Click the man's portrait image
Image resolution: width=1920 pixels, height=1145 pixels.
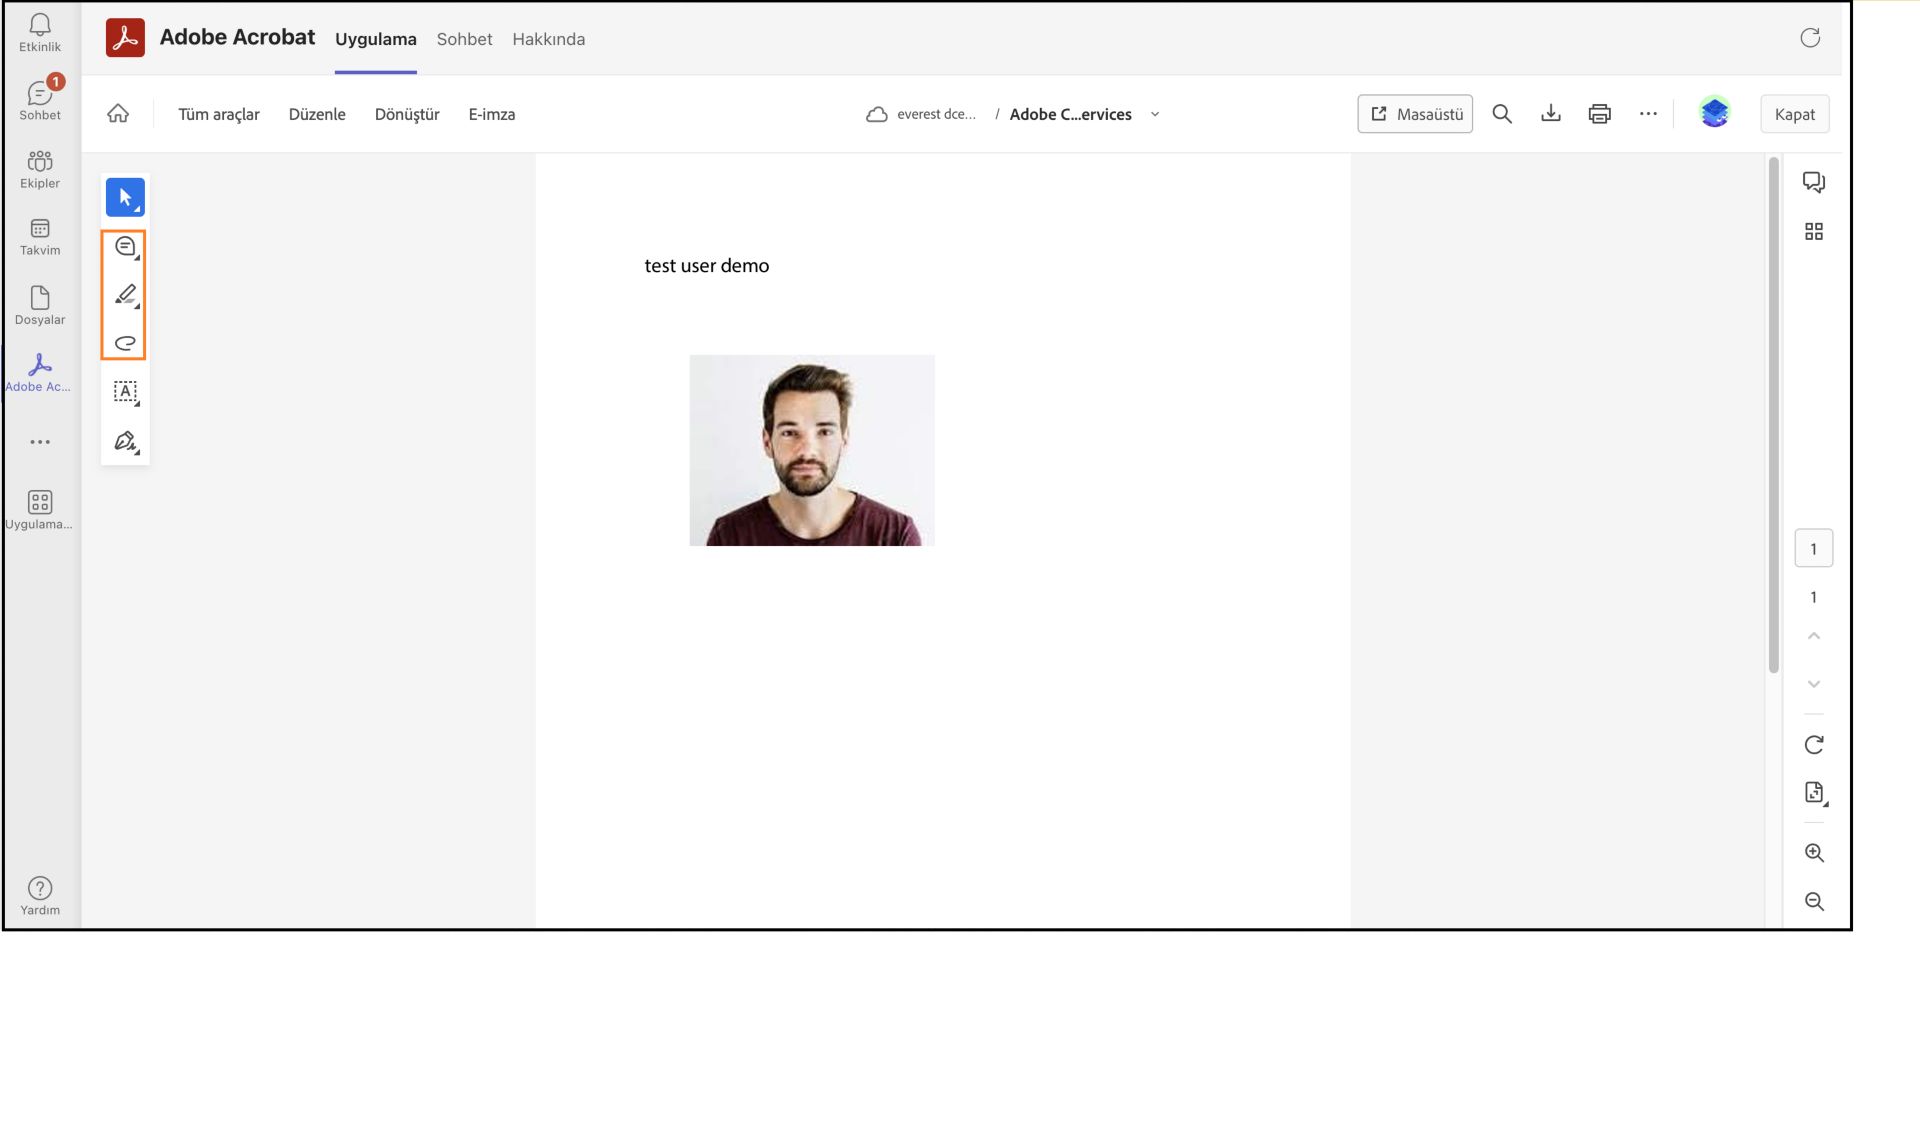point(812,450)
